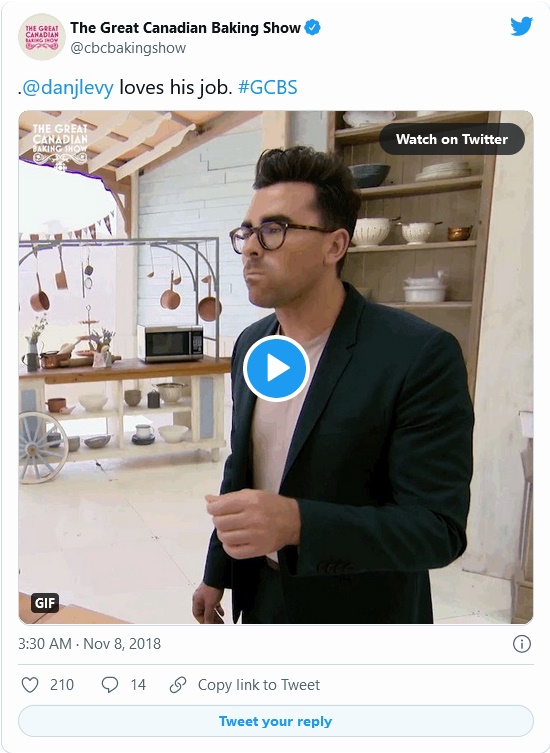The height and width of the screenshot is (753, 550).
Task: Open the tweet info circle icon
Action: click(x=522, y=644)
